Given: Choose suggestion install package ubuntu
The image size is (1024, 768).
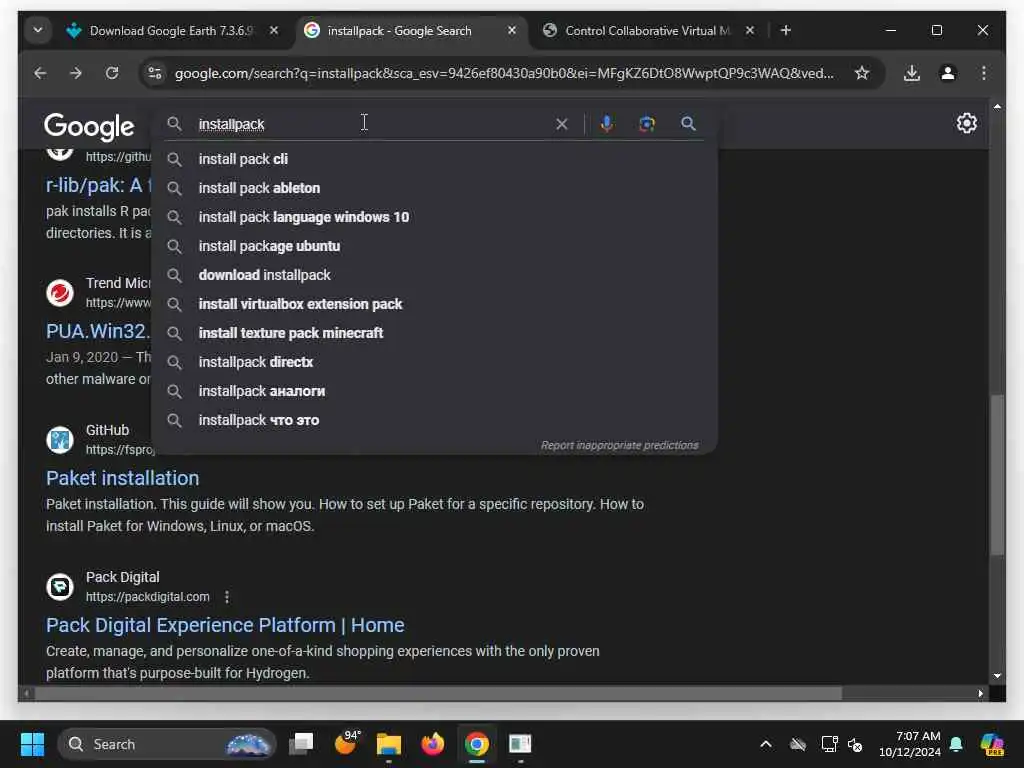Looking at the screenshot, I should [434, 246].
